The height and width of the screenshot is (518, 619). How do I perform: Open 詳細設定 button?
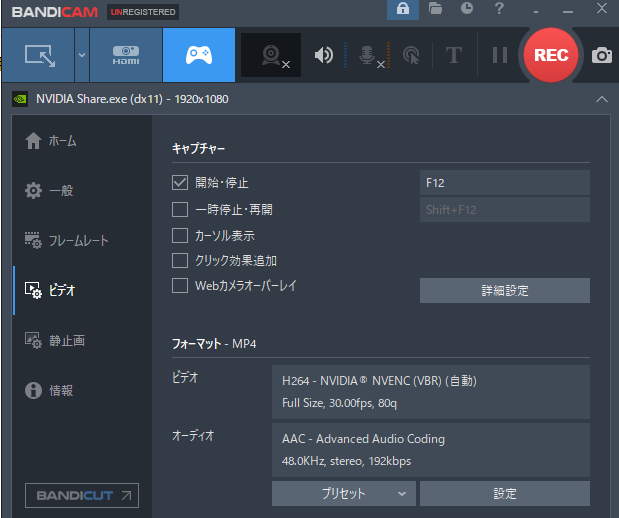[505, 291]
